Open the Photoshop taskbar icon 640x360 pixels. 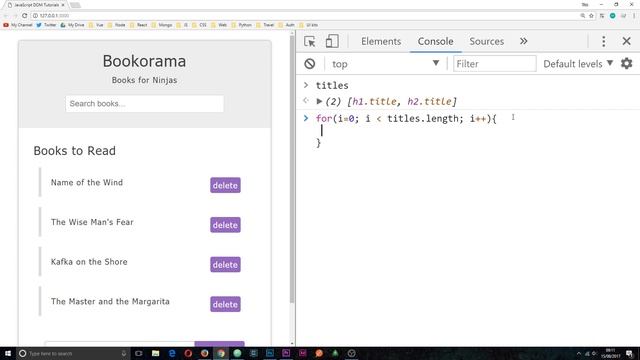(270, 353)
